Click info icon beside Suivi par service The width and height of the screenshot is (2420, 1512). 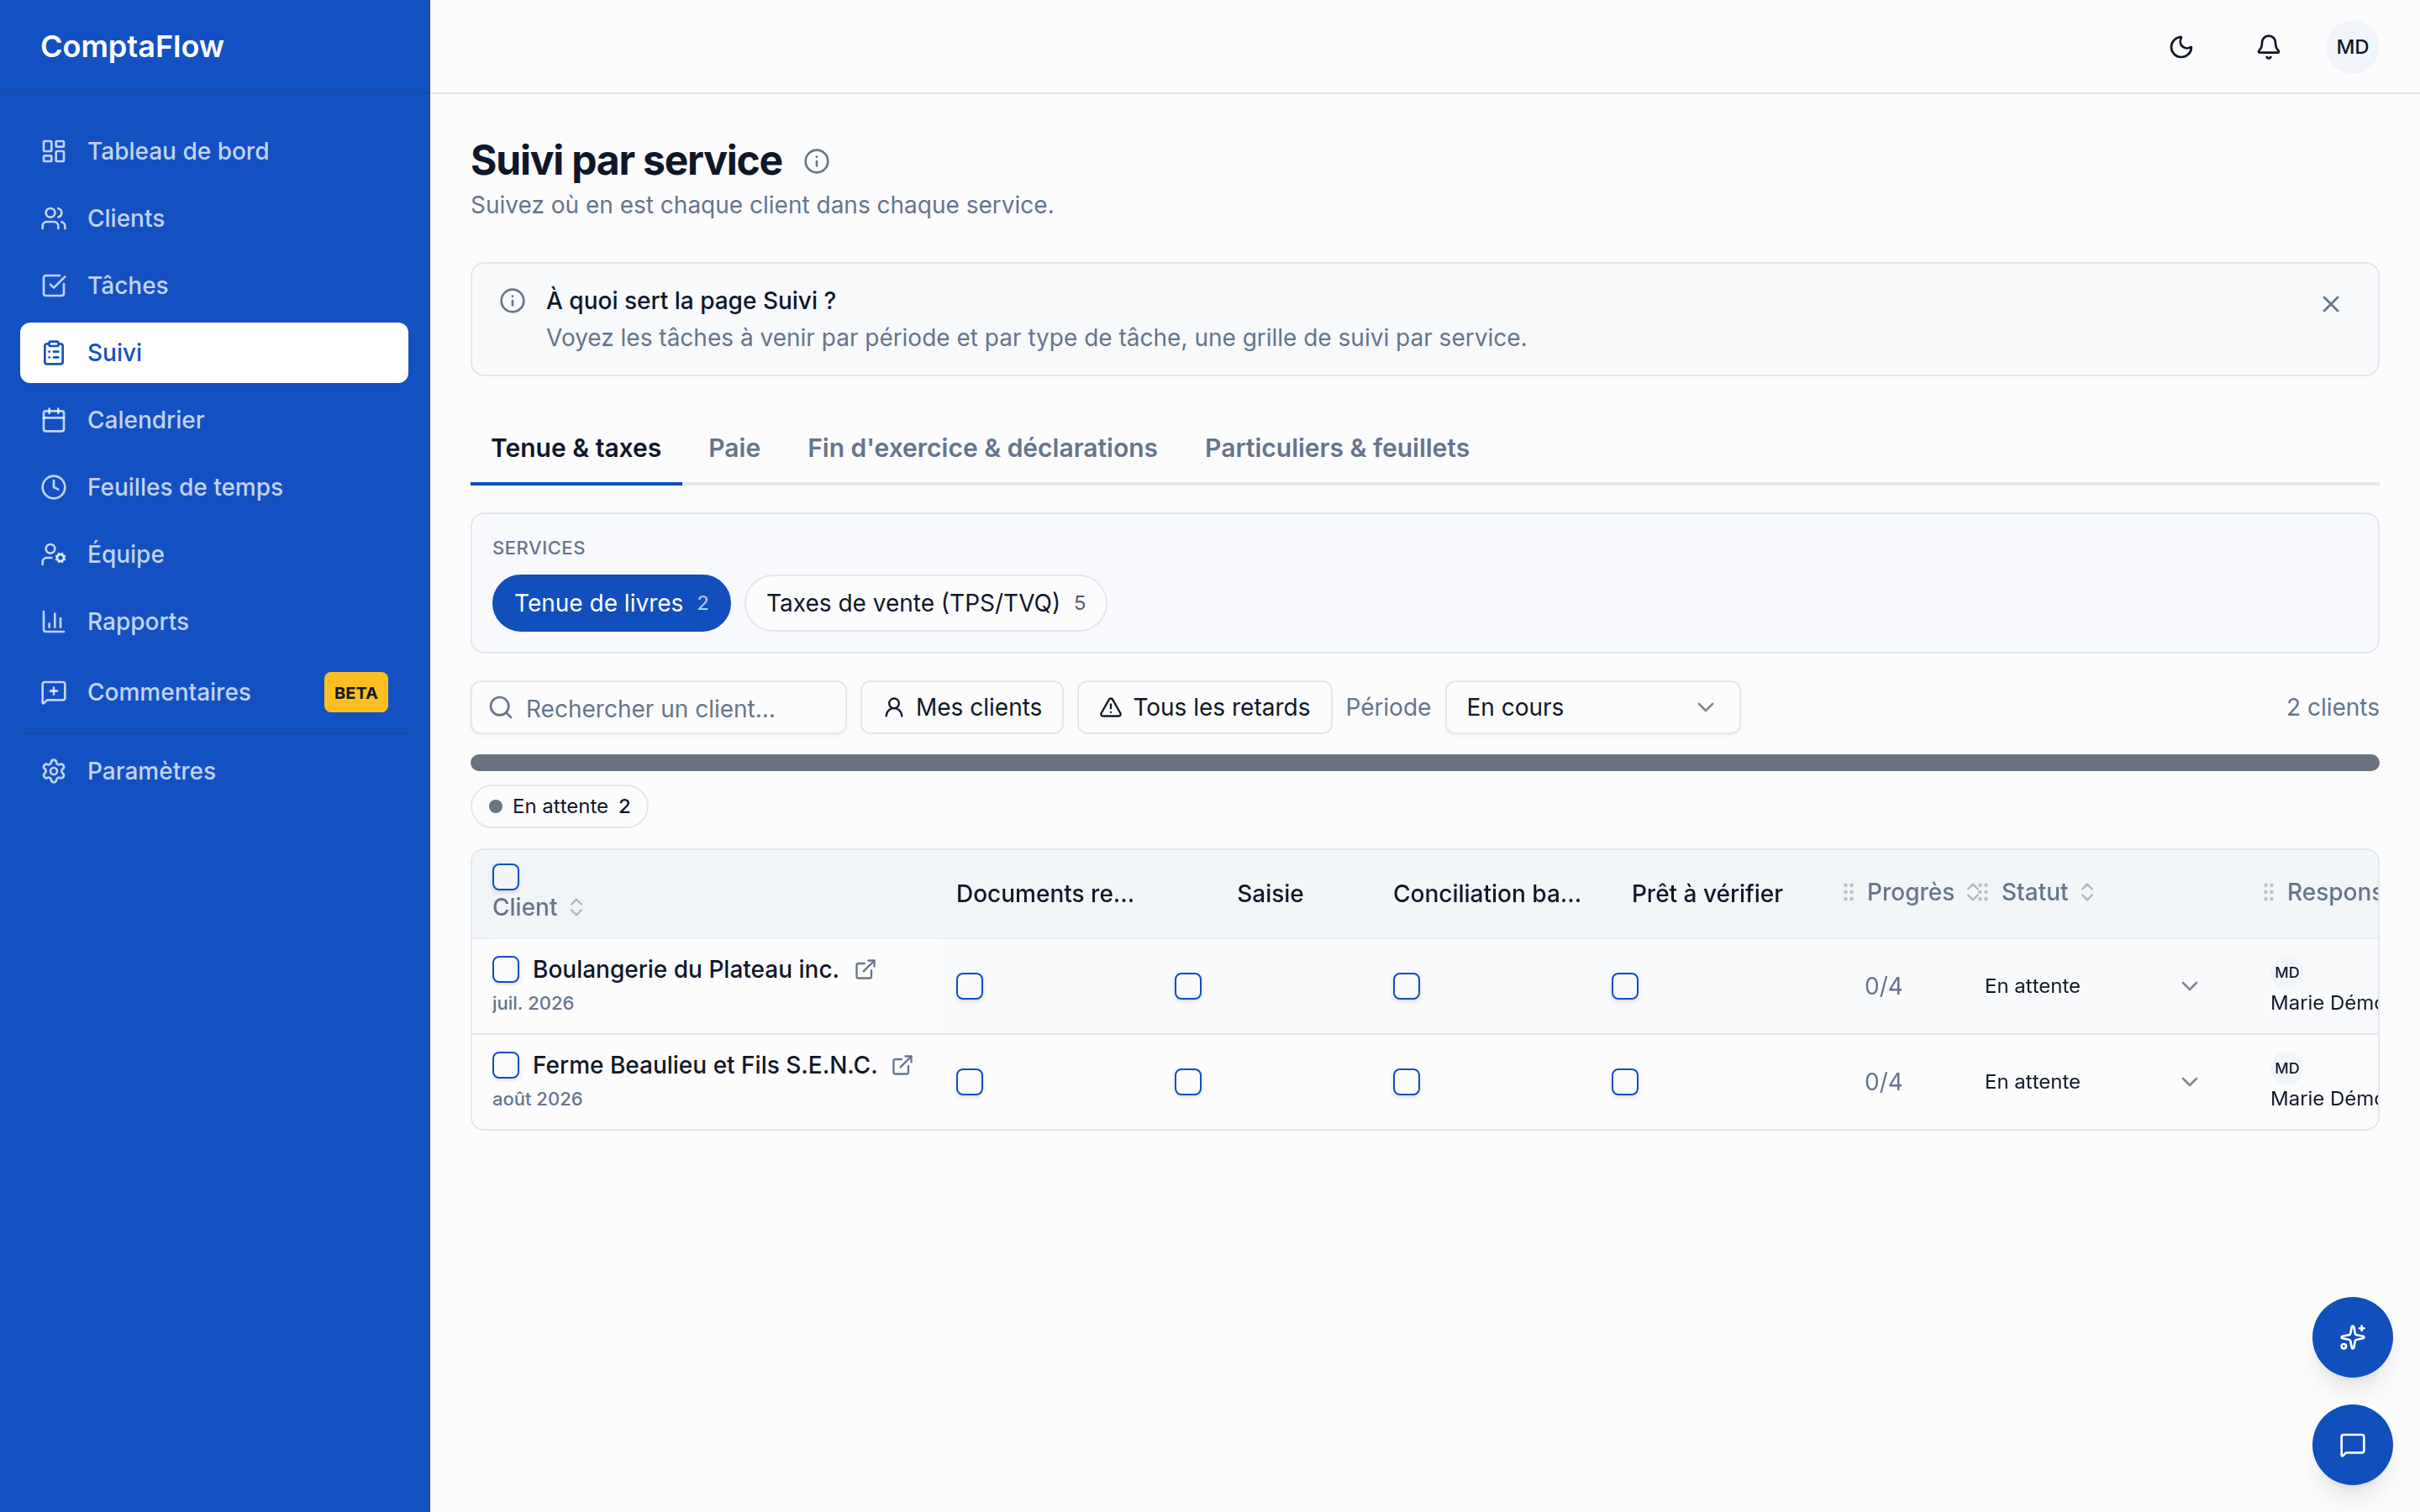coord(816,161)
